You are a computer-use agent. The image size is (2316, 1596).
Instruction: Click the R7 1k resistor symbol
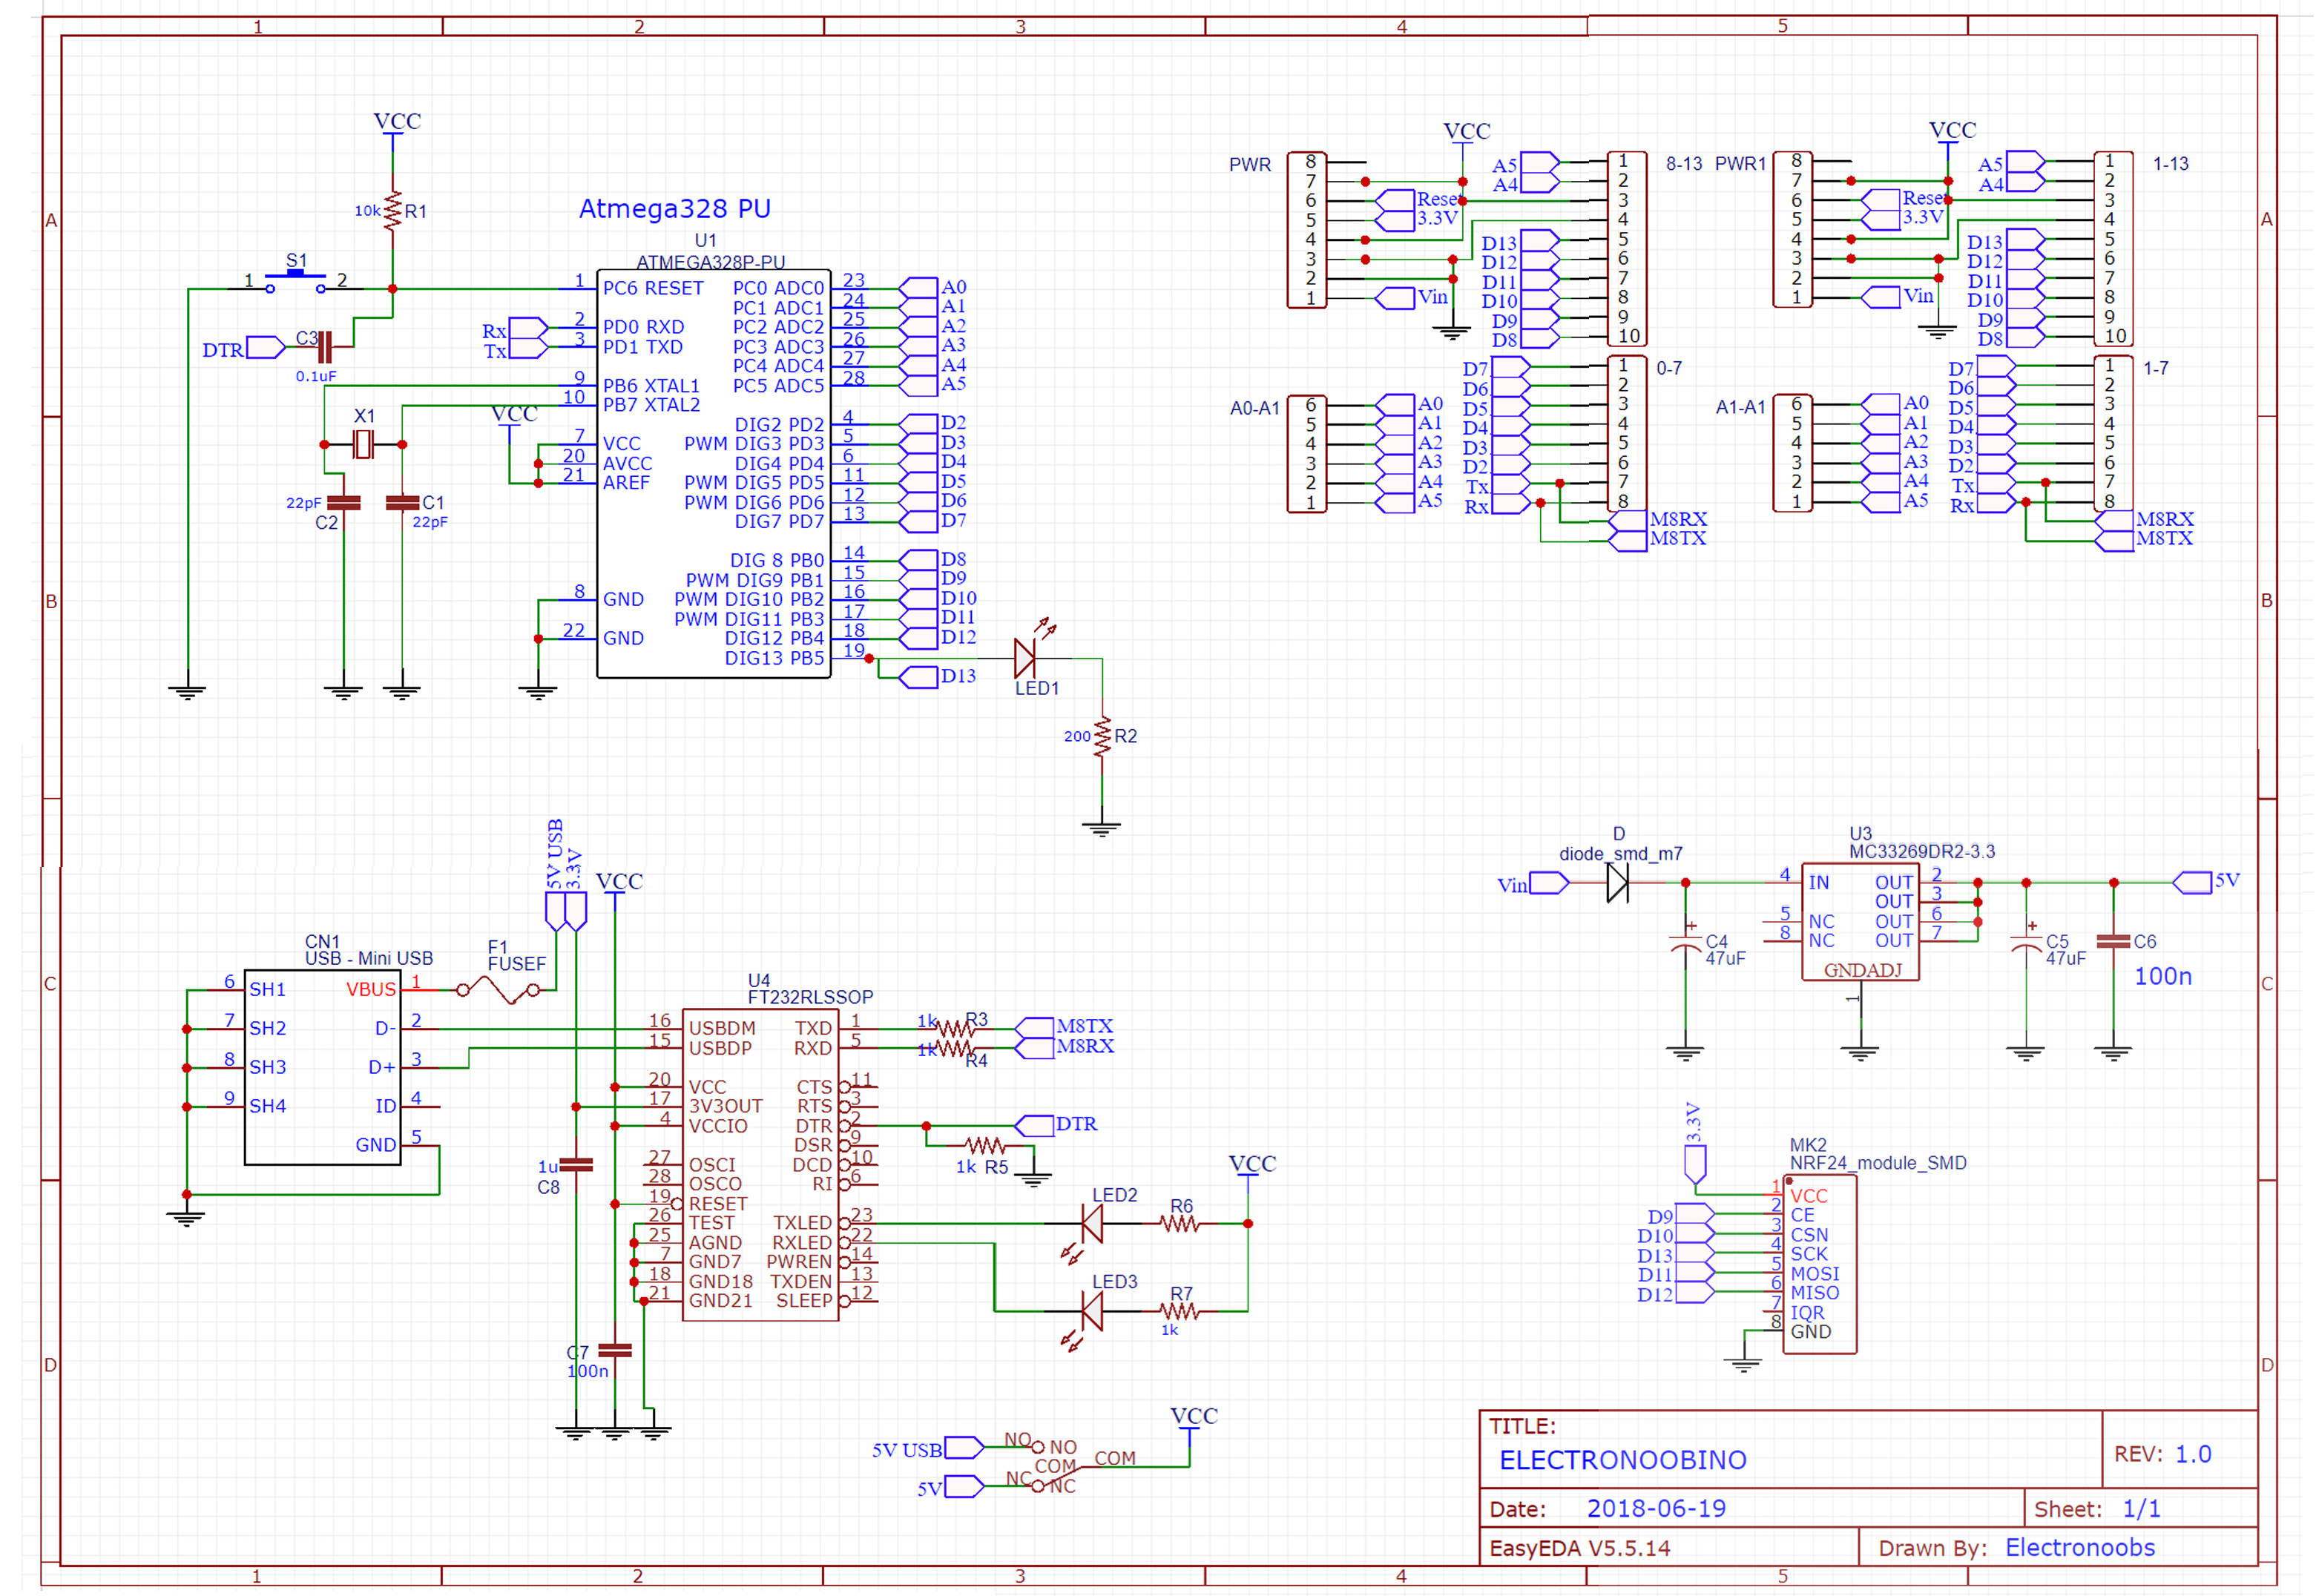(1180, 1311)
